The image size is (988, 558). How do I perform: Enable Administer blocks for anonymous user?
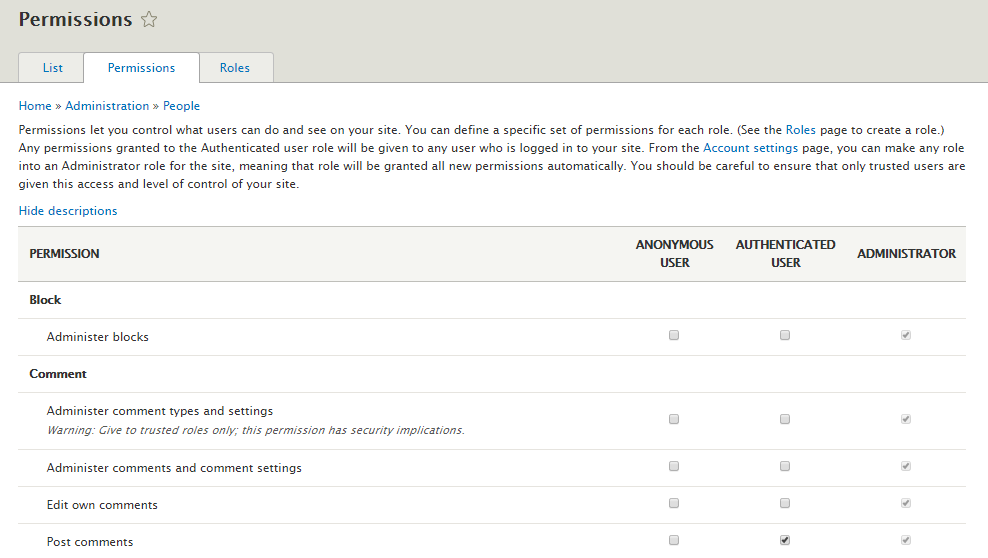click(x=674, y=335)
